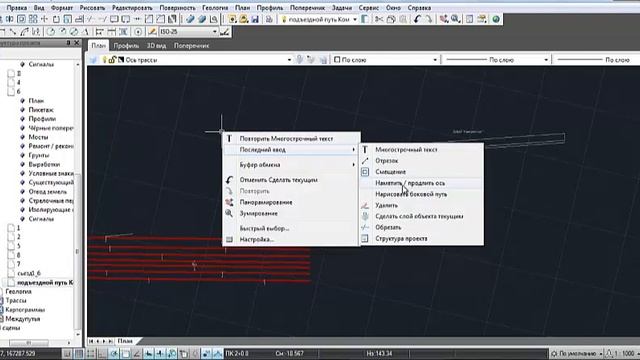Click the Redo arrow in the top toolbar

tap(429, 19)
